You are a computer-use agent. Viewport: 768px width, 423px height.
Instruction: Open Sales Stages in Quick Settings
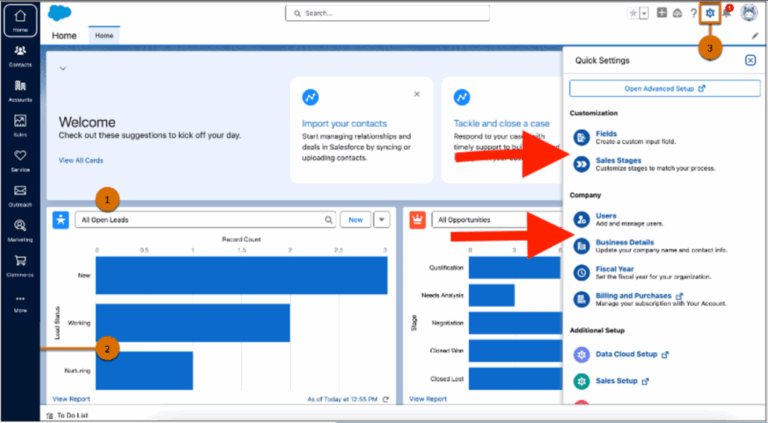618,160
